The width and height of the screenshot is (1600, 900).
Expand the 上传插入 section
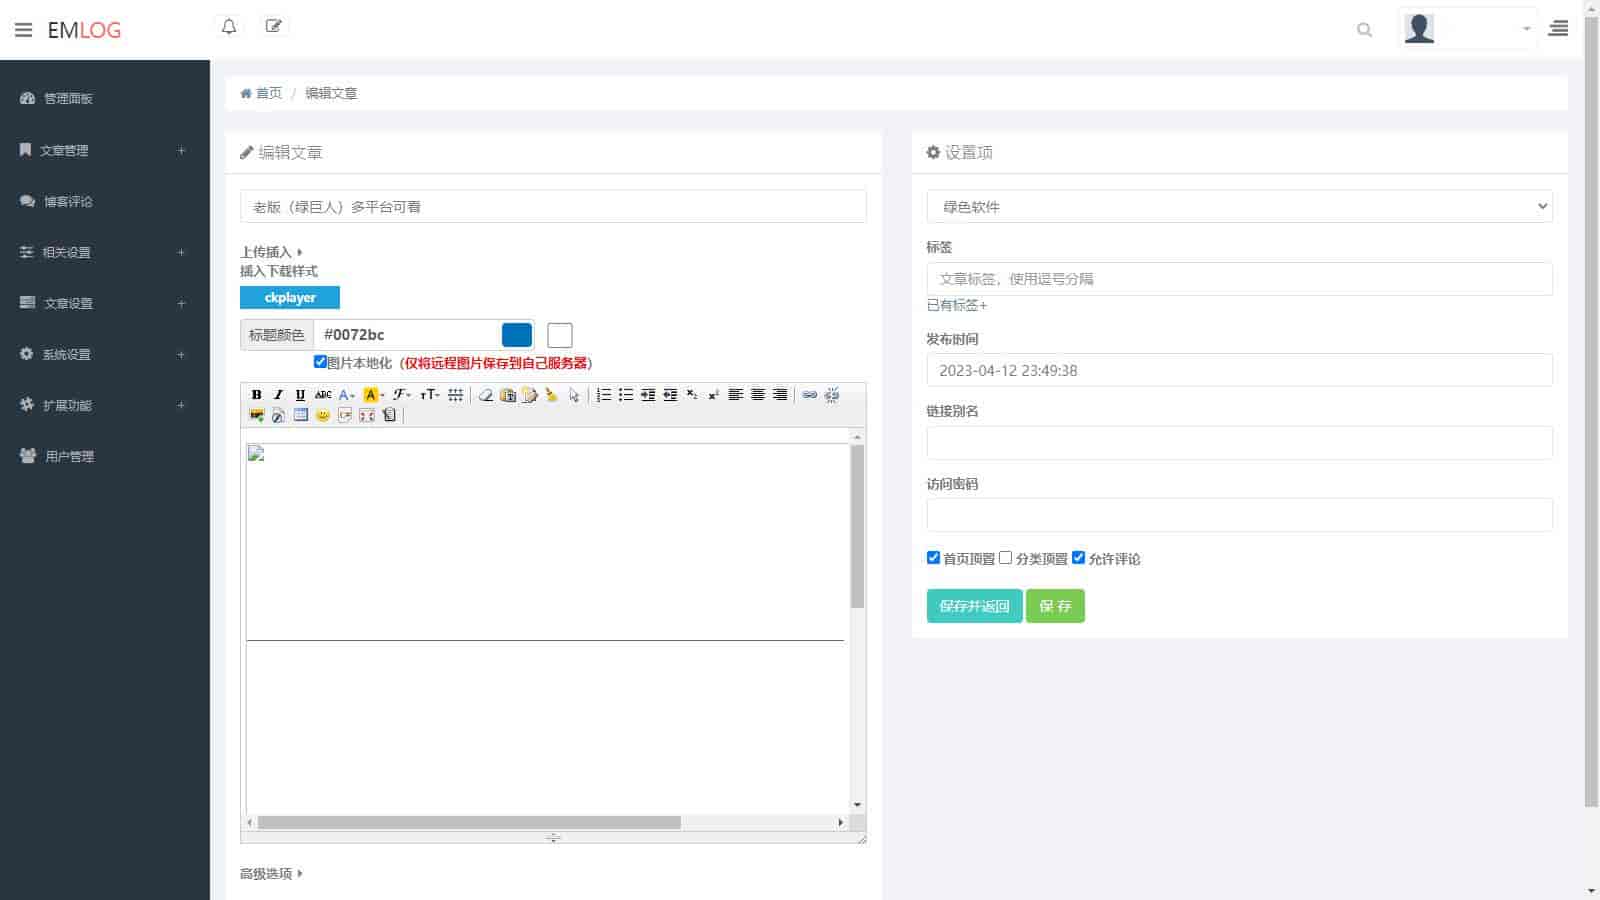[271, 252]
